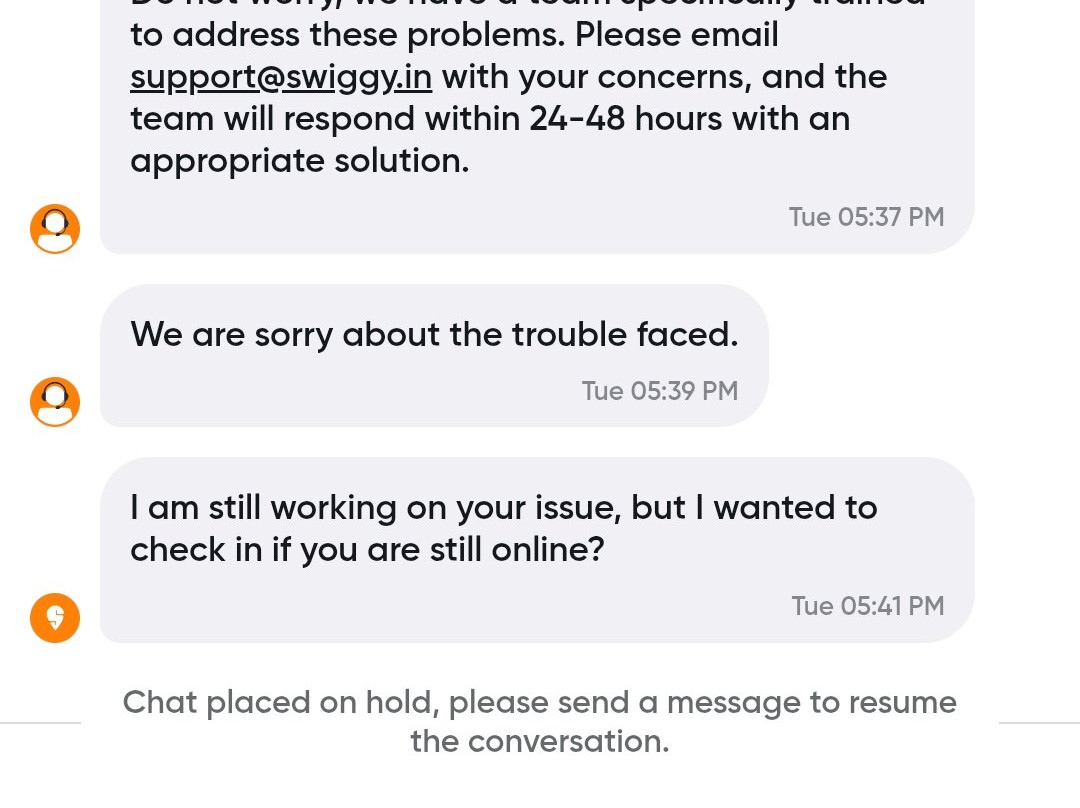Tap "the conversation." in the hold notice
Viewport: 1080px width, 808px height.
point(539,741)
